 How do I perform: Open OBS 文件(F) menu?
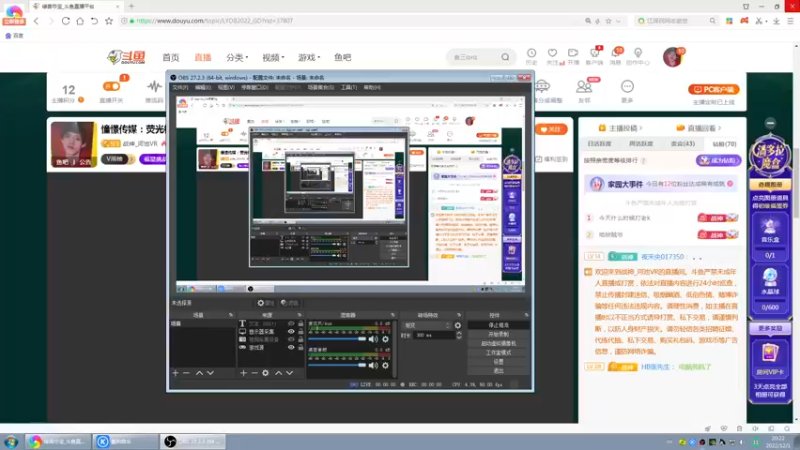coord(180,87)
